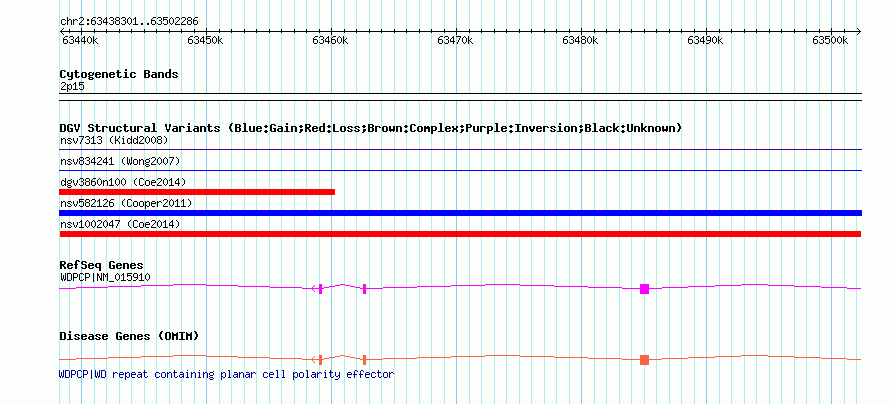
Task: Click the red nsv1002047 loss bar
Action: [460, 234]
